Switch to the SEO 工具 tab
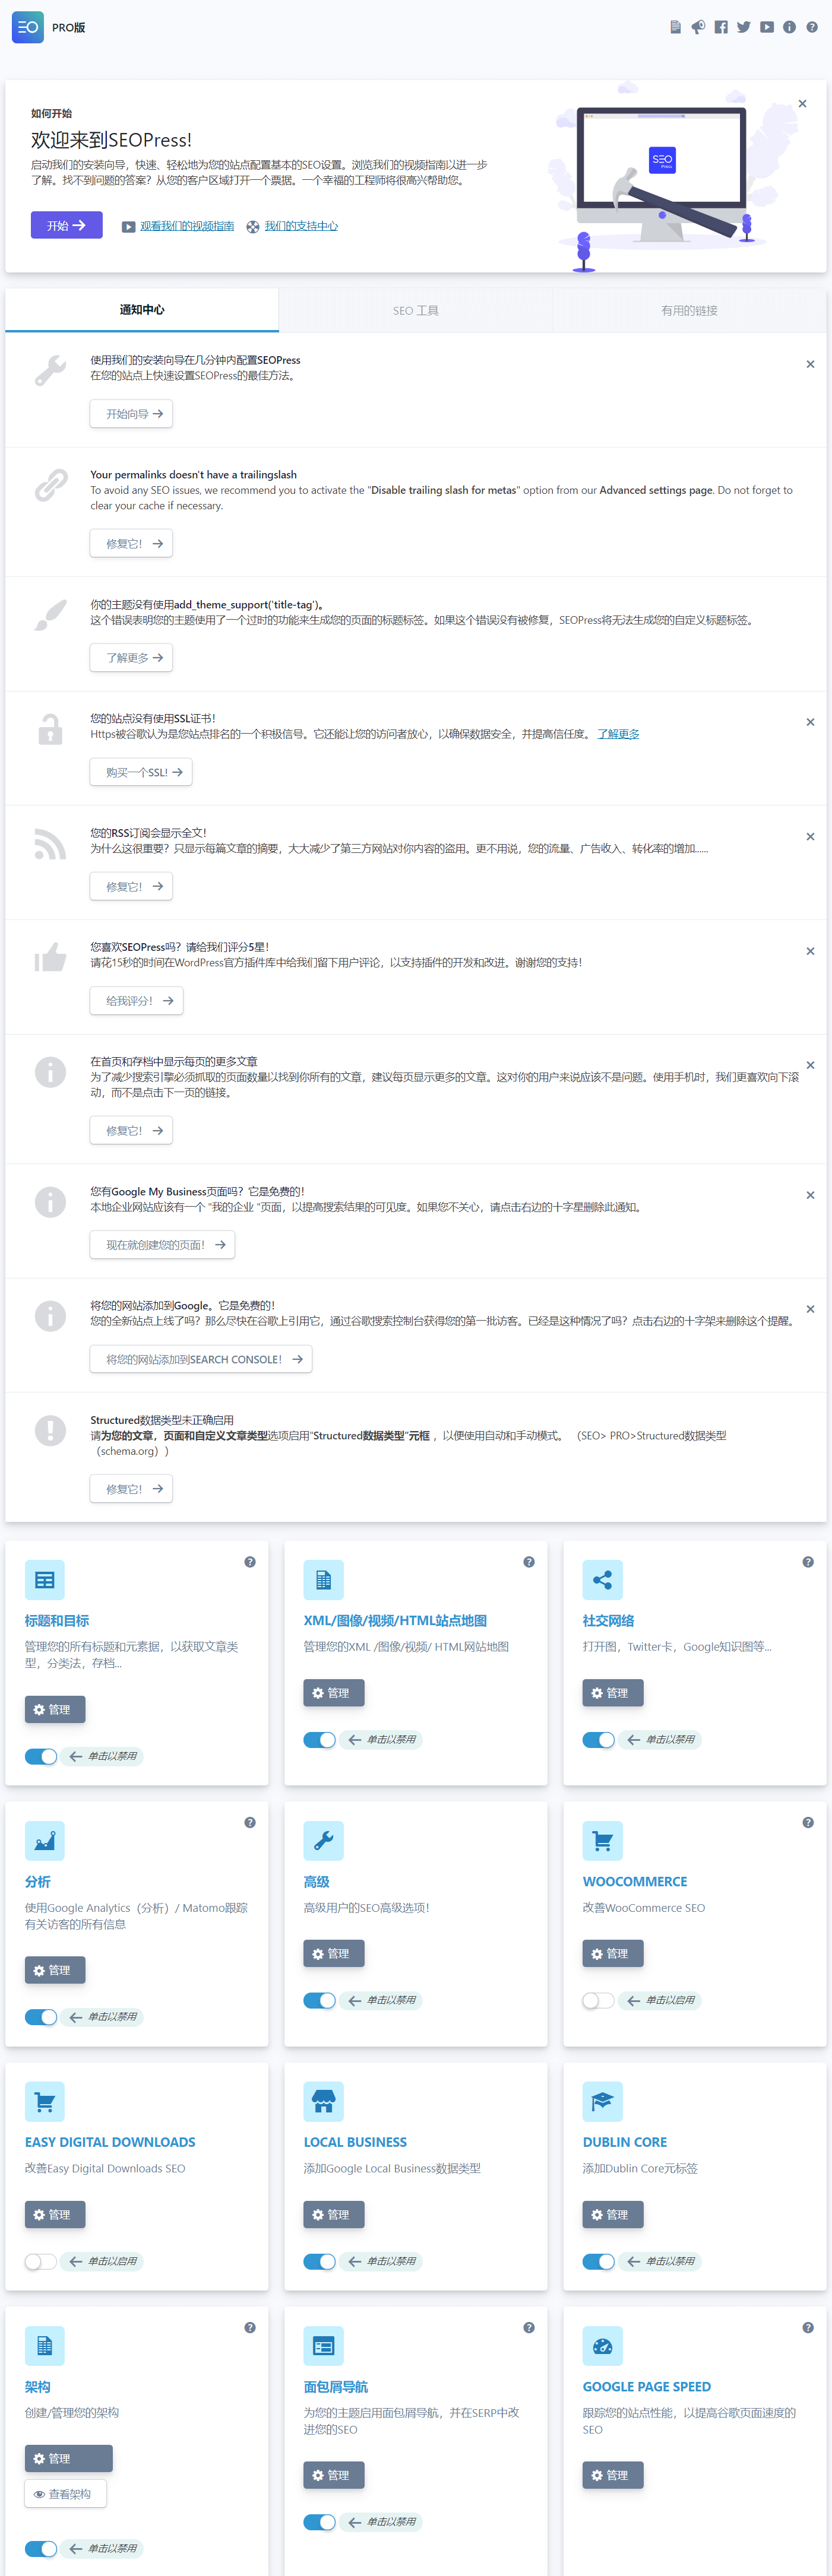The image size is (832, 2576). (x=416, y=311)
